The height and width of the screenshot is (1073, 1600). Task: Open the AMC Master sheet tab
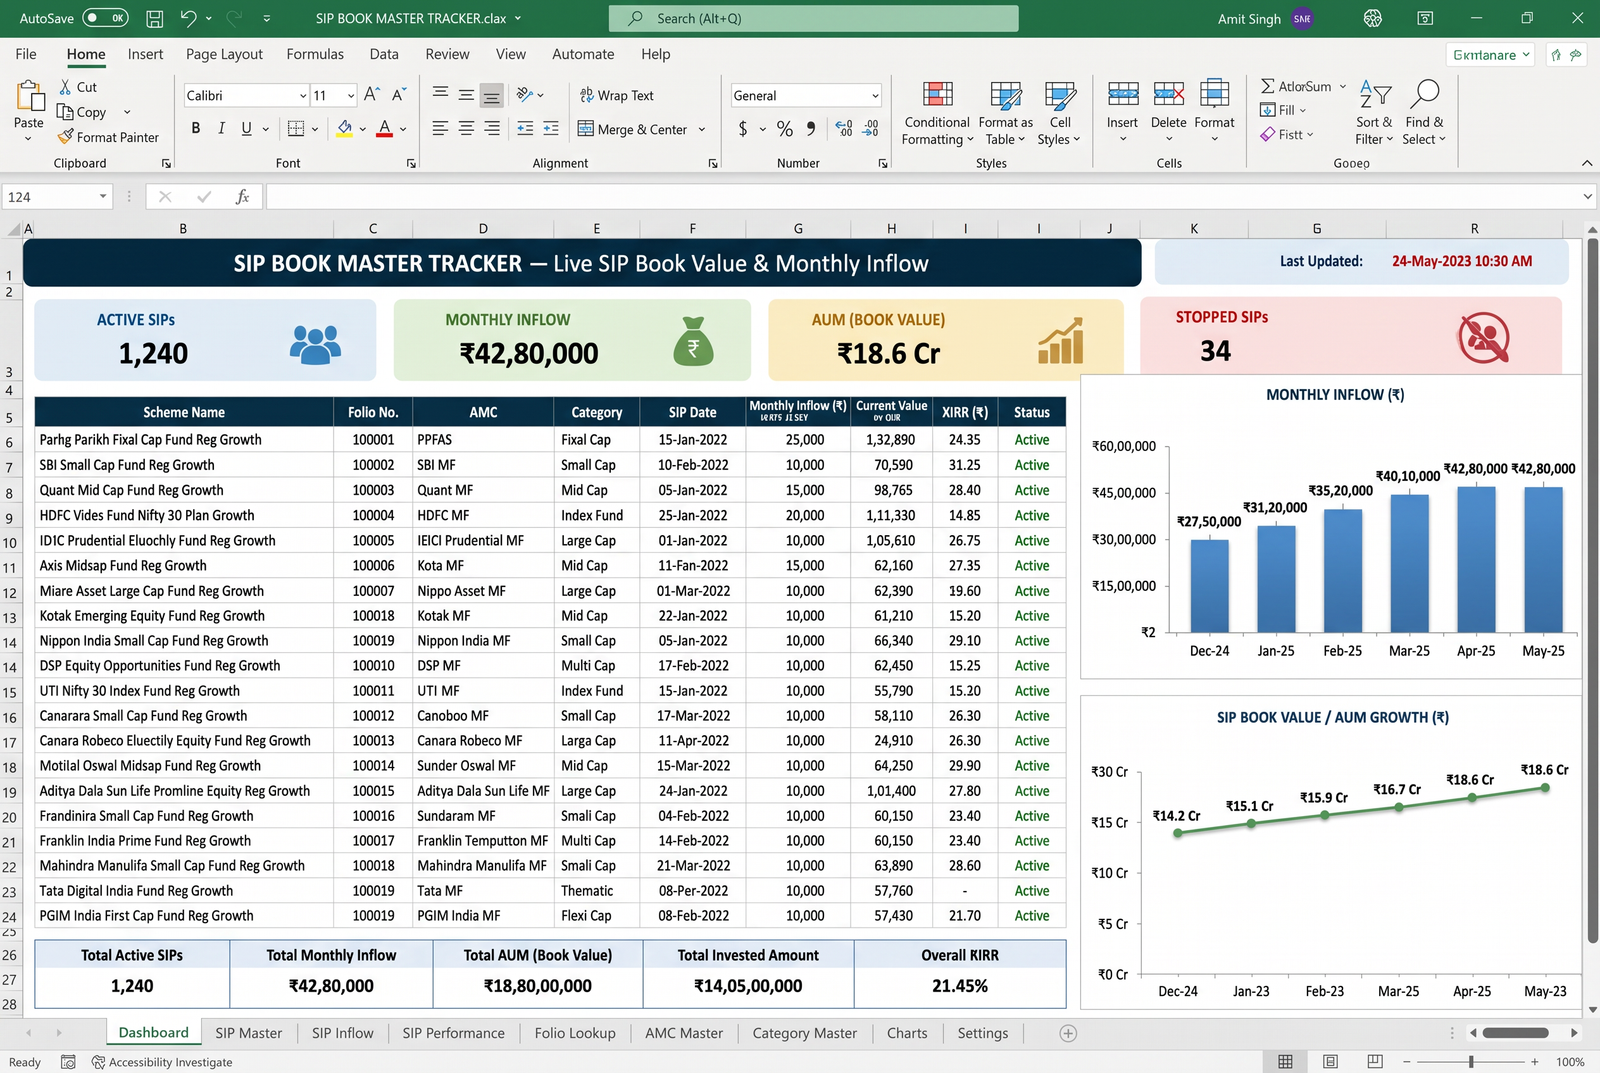pos(684,1033)
